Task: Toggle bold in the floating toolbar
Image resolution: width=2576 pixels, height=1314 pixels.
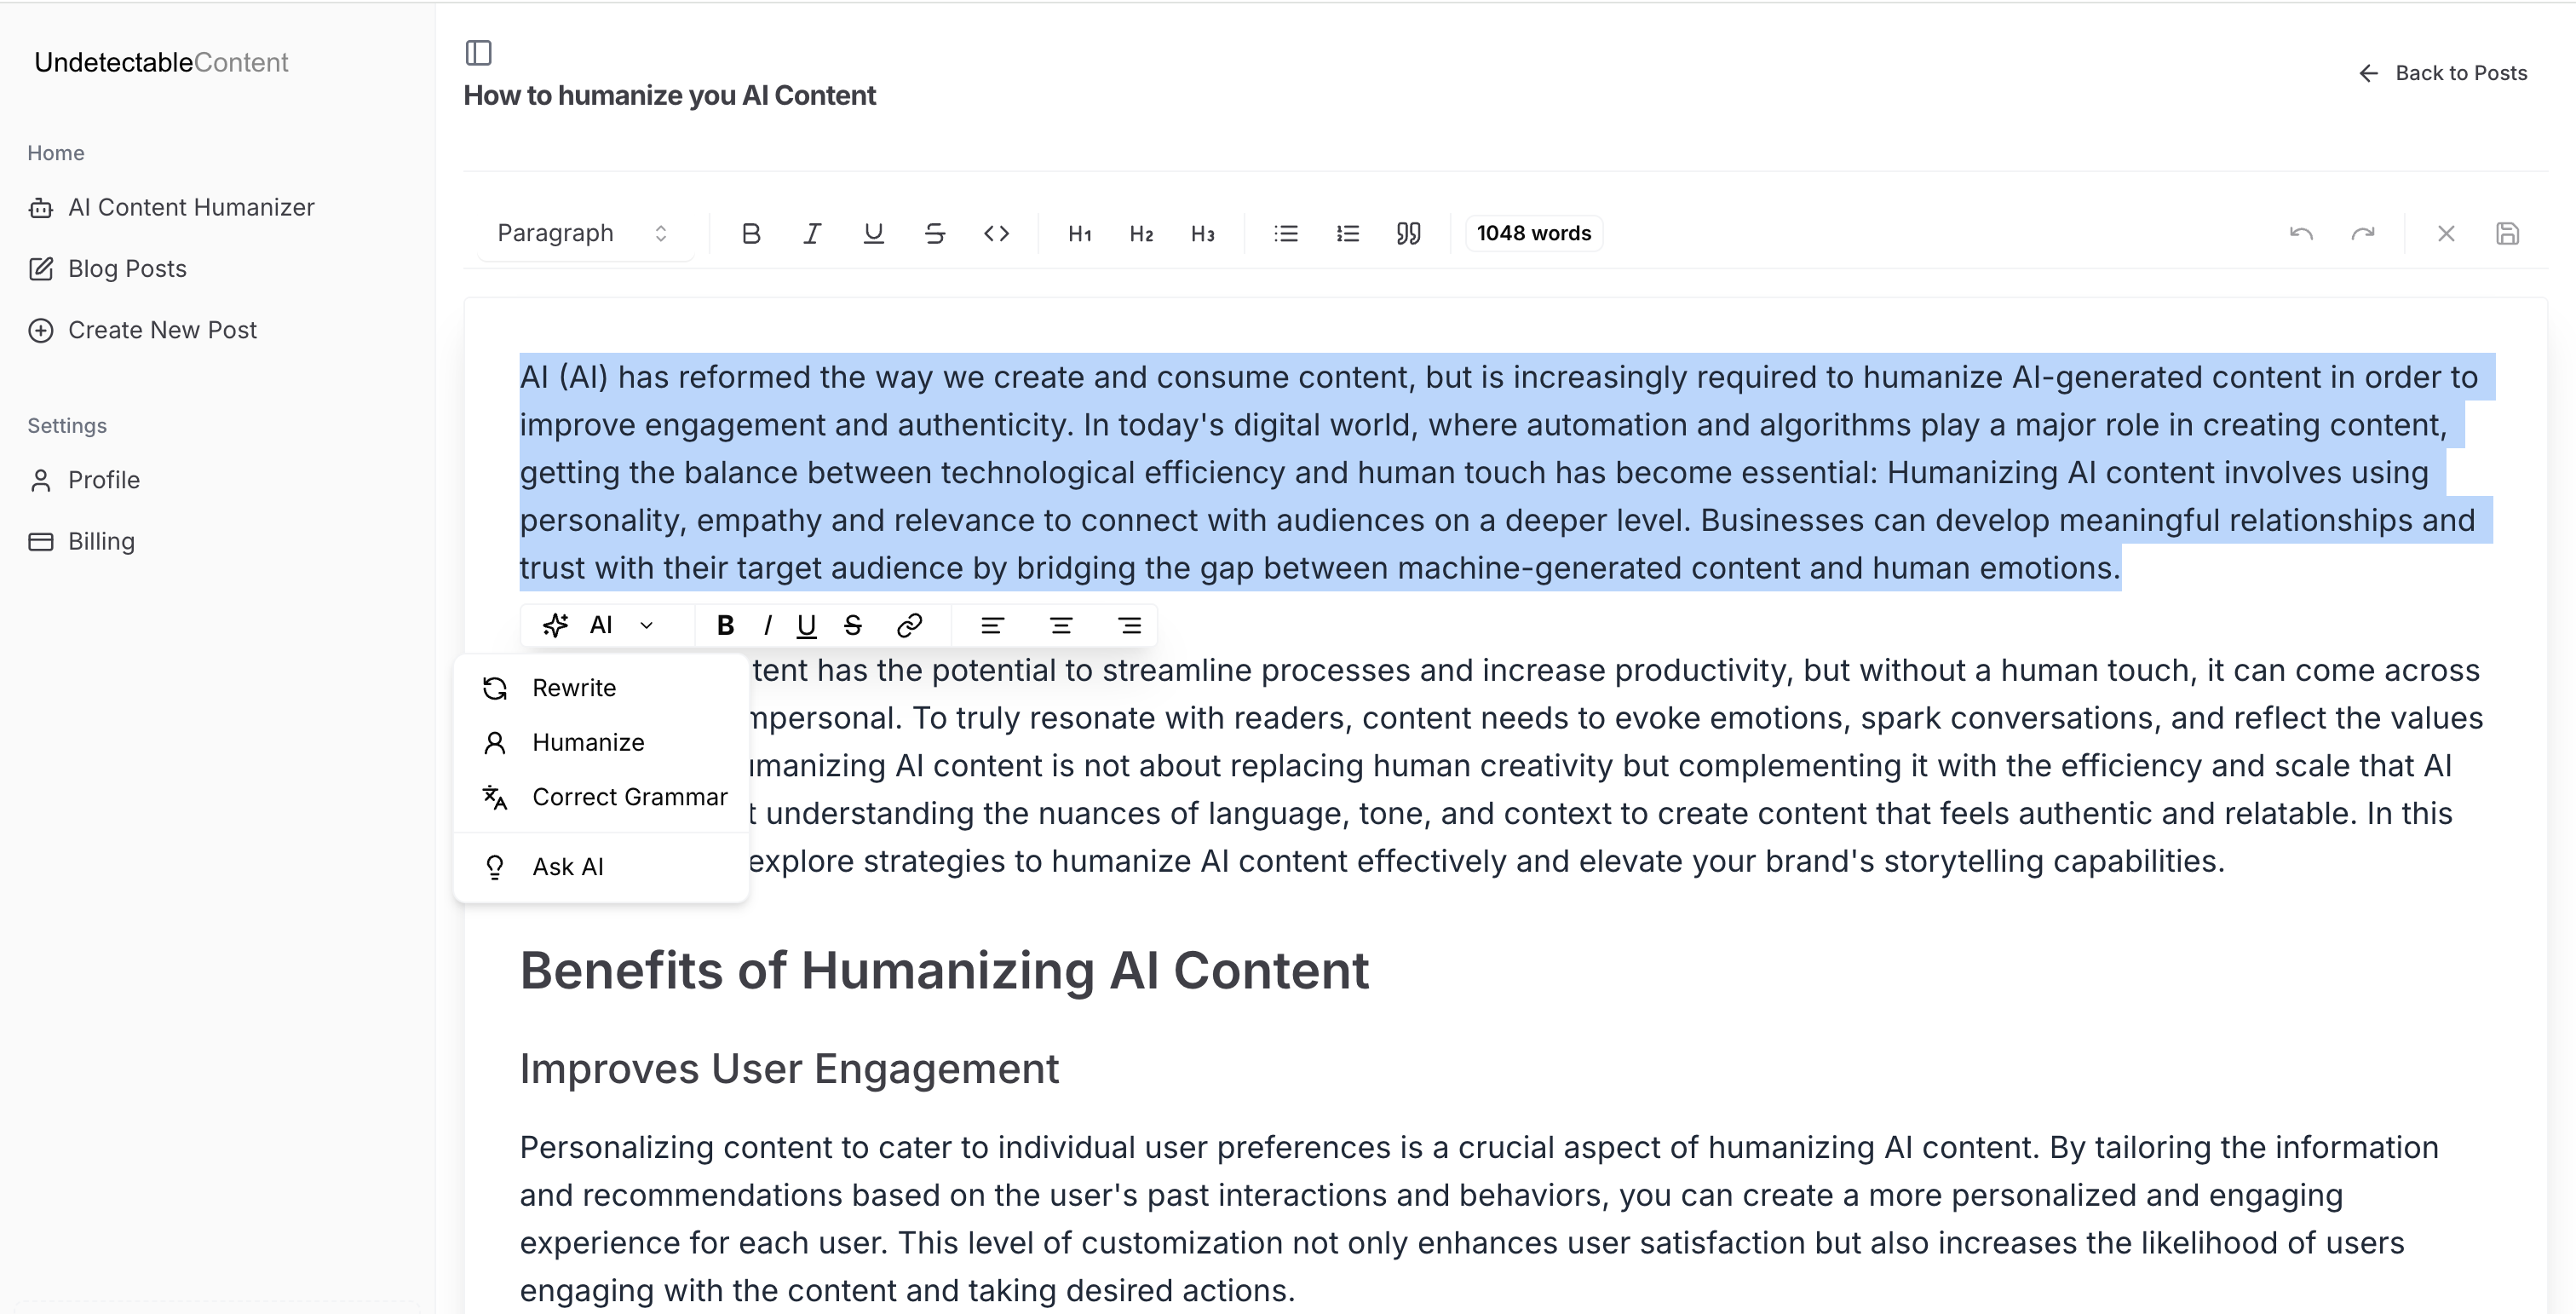Action: point(725,625)
